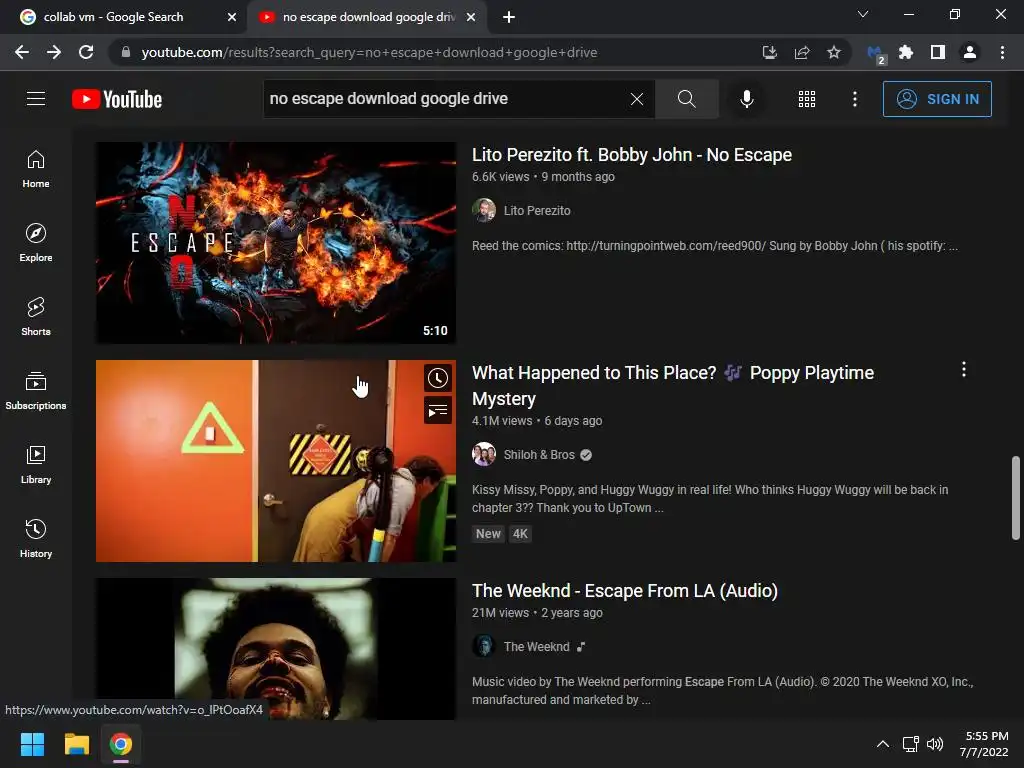Screen dimensions: 1024x768
Task: Start voice search with the microphone
Action: tap(747, 99)
